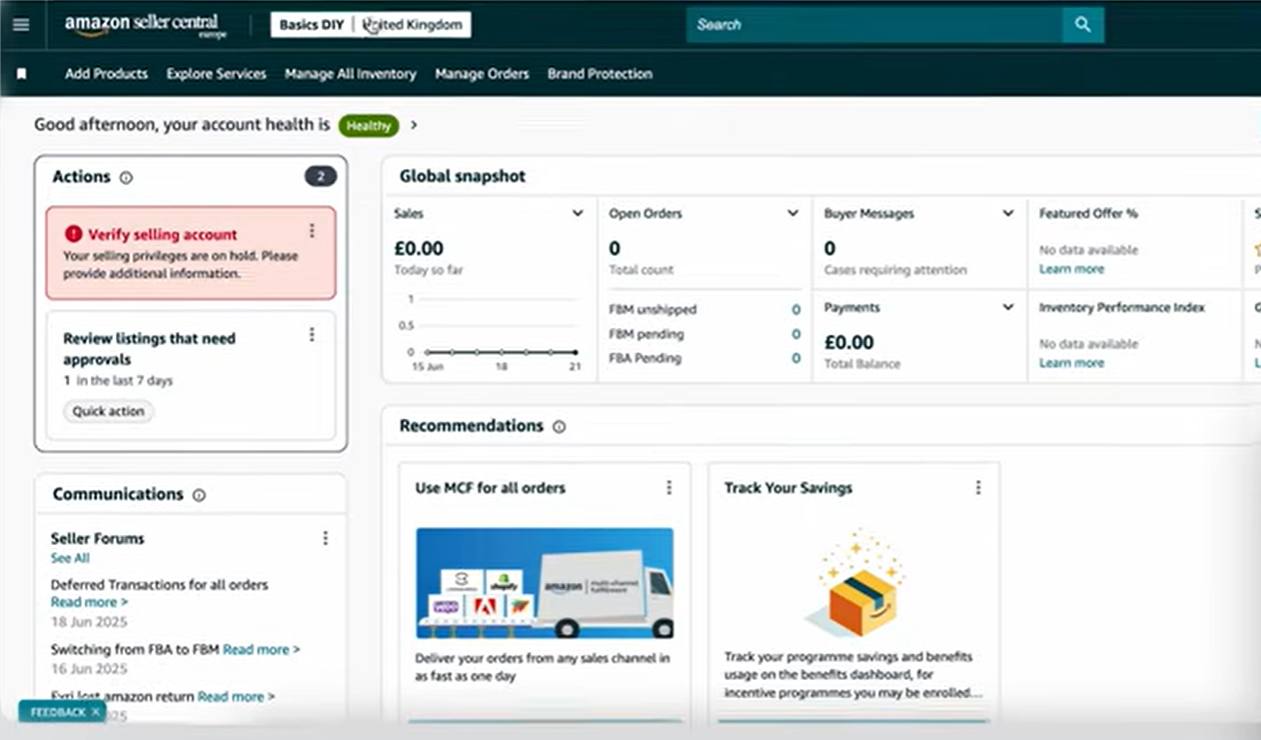Click Read more for Evri lost amazon return
Screen dimensions: 1261x740
click(236, 697)
